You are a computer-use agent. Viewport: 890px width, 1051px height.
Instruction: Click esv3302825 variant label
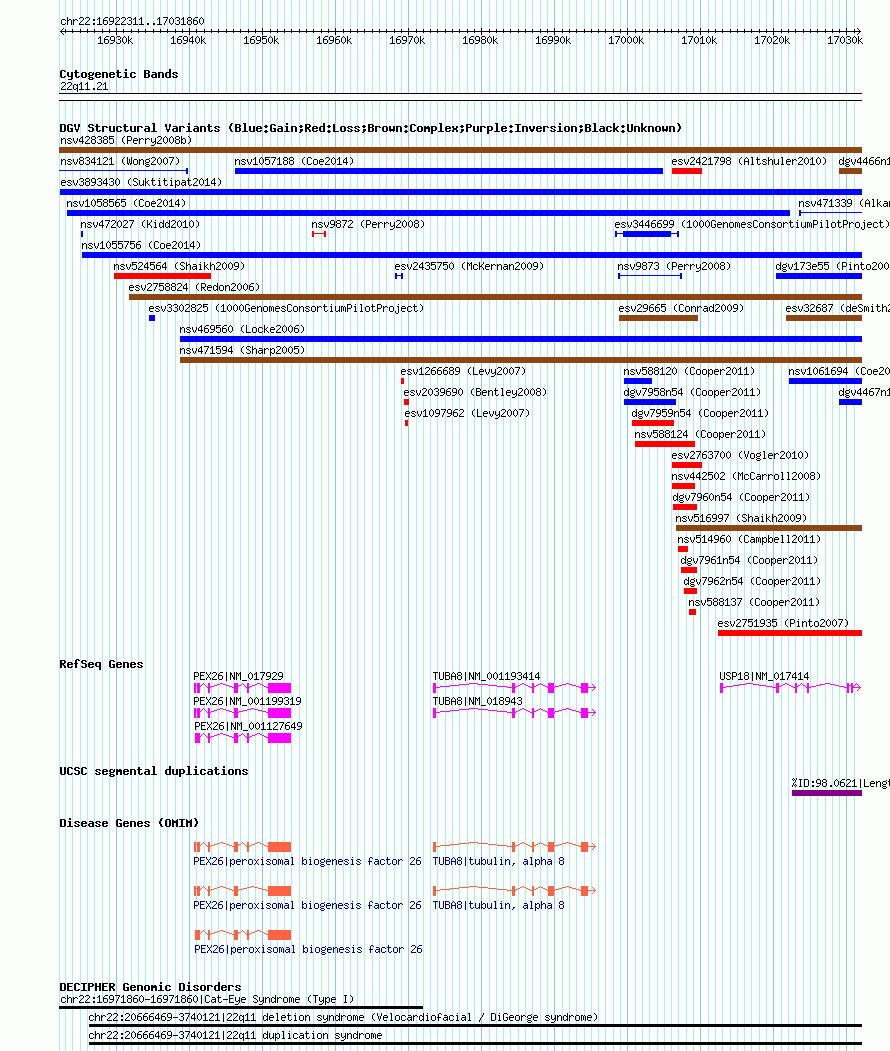point(286,308)
